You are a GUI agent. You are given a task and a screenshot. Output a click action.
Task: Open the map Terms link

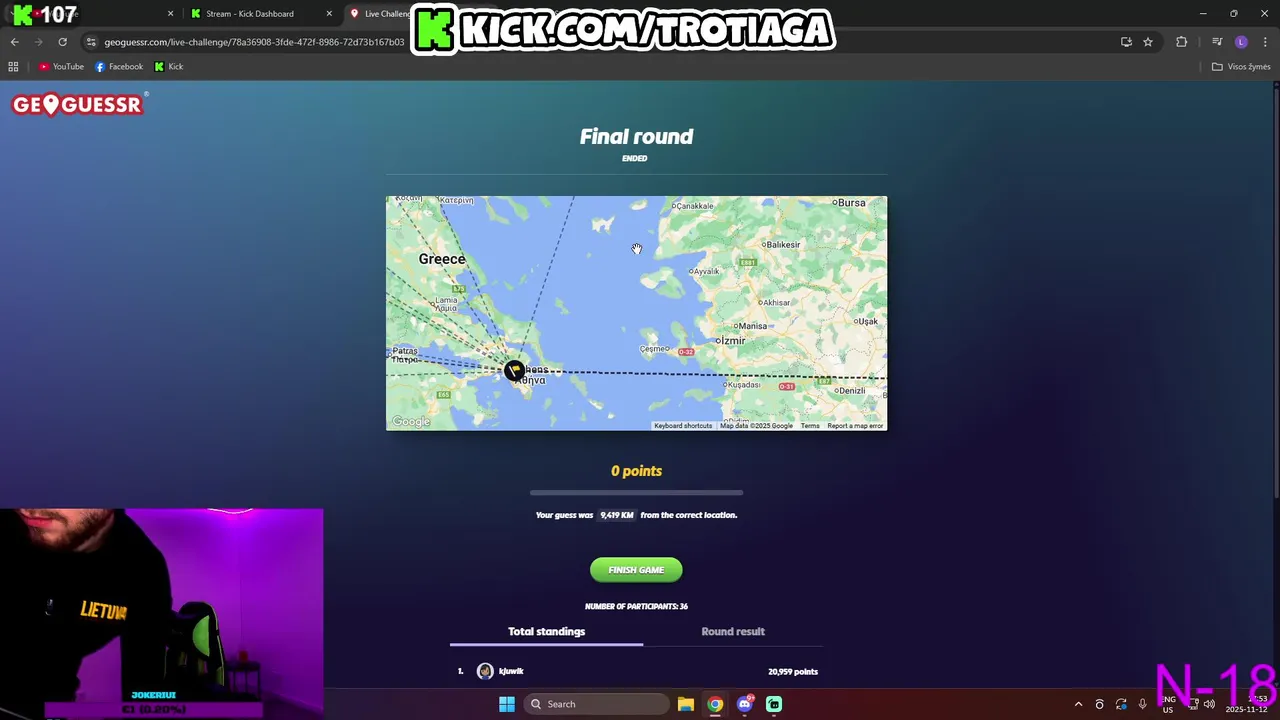pos(809,426)
